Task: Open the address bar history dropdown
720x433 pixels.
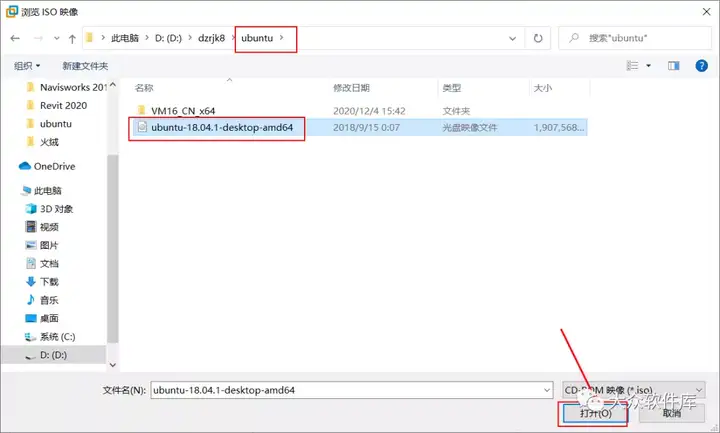Action: tap(512, 39)
